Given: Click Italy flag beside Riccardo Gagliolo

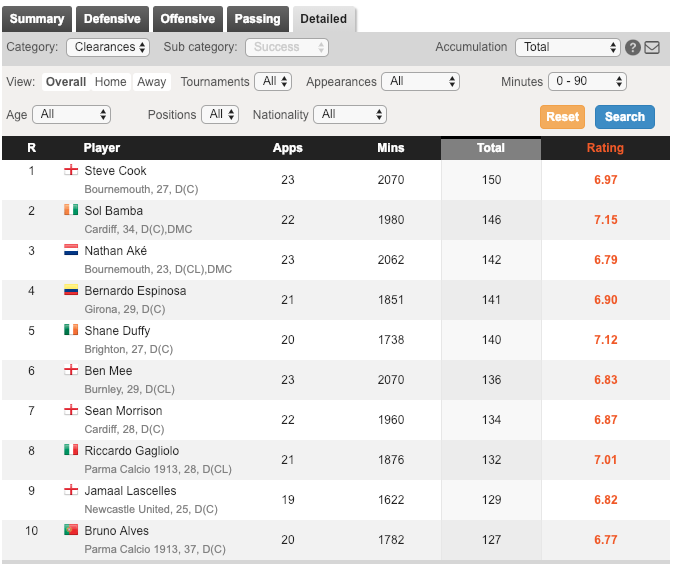Looking at the screenshot, I should [70, 451].
